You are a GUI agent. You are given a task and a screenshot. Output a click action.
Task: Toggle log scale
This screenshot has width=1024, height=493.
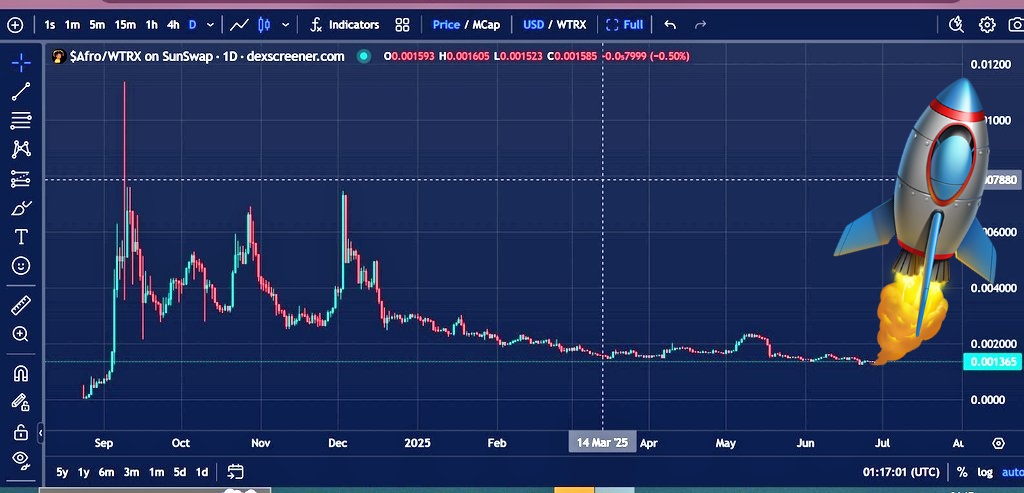click(985, 472)
